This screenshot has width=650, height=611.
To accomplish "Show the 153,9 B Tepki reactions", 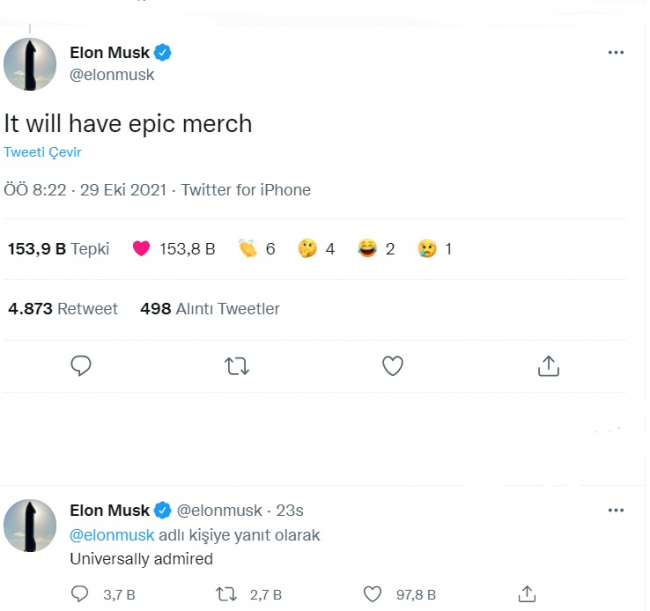I will coord(58,249).
